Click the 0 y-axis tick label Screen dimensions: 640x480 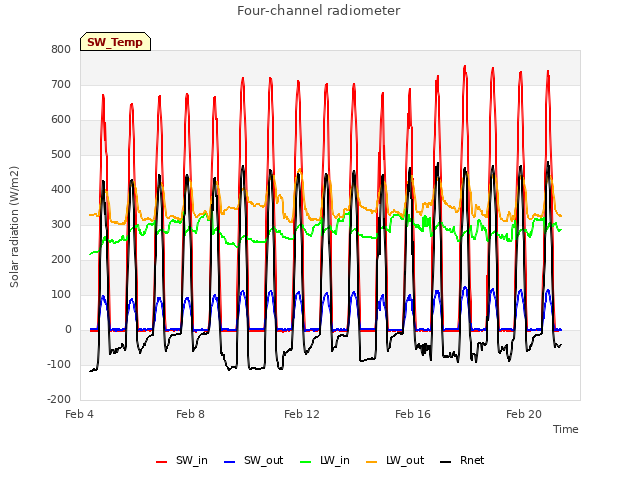click(68, 330)
